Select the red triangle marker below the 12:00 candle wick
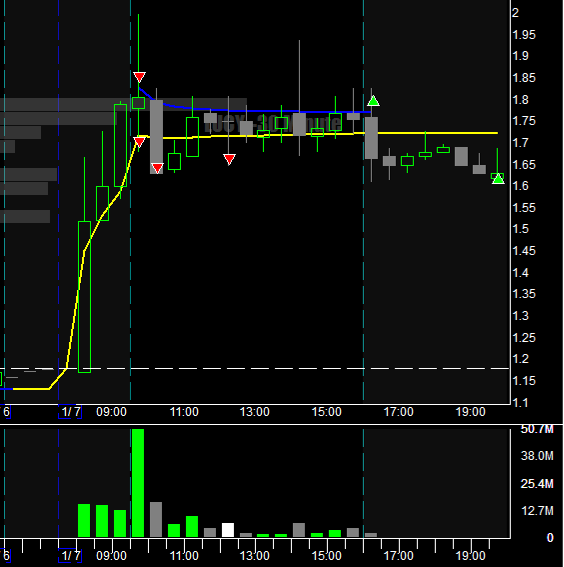Screen dimensions: 564x567 [x=229, y=159]
